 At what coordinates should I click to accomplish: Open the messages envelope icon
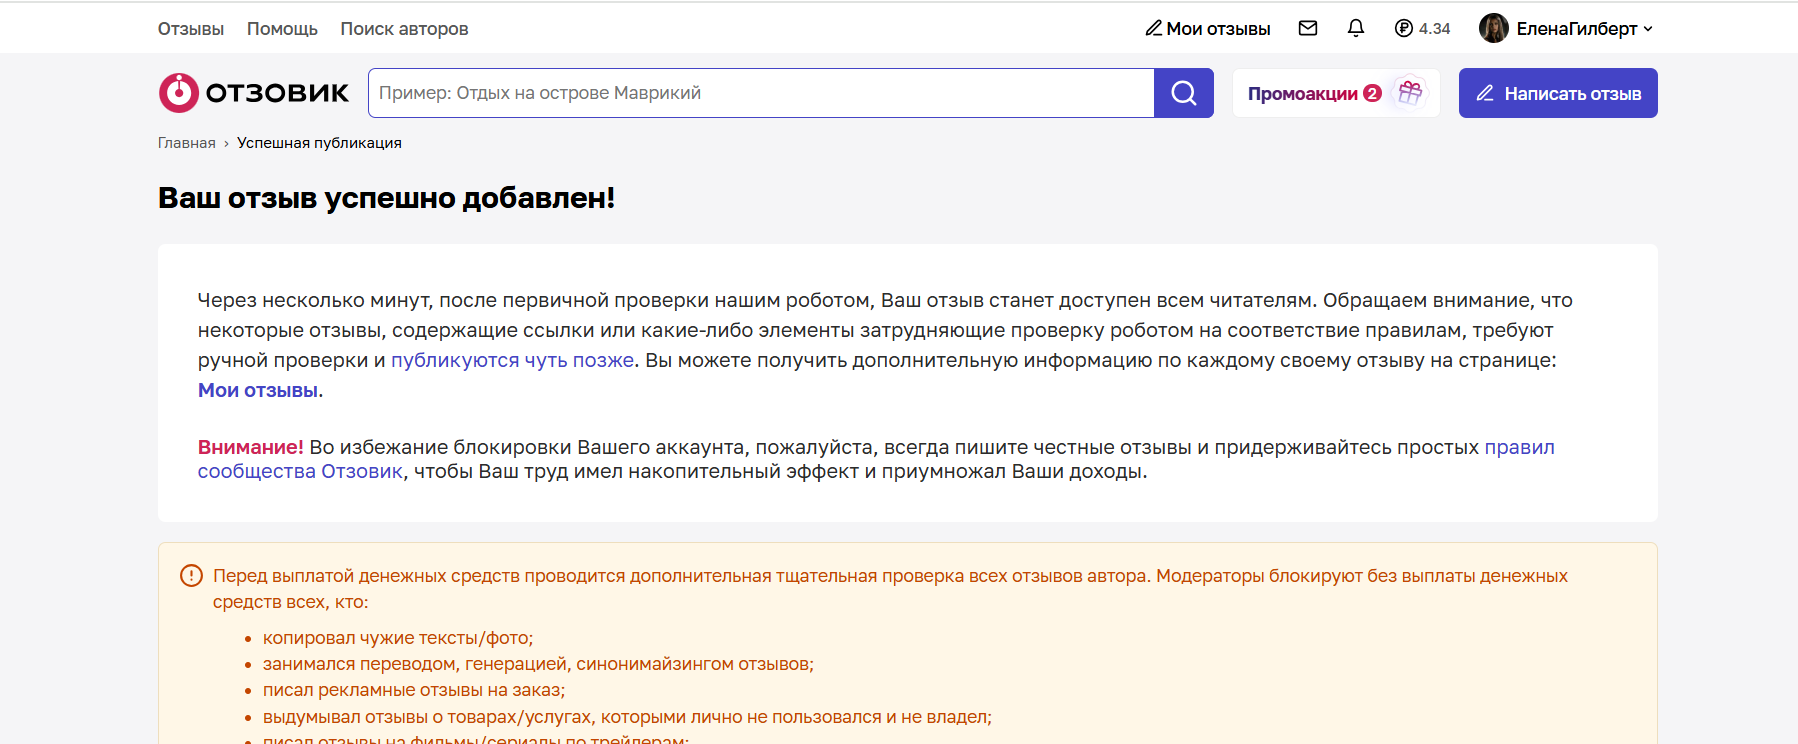pyautogui.click(x=1308, y=28)
